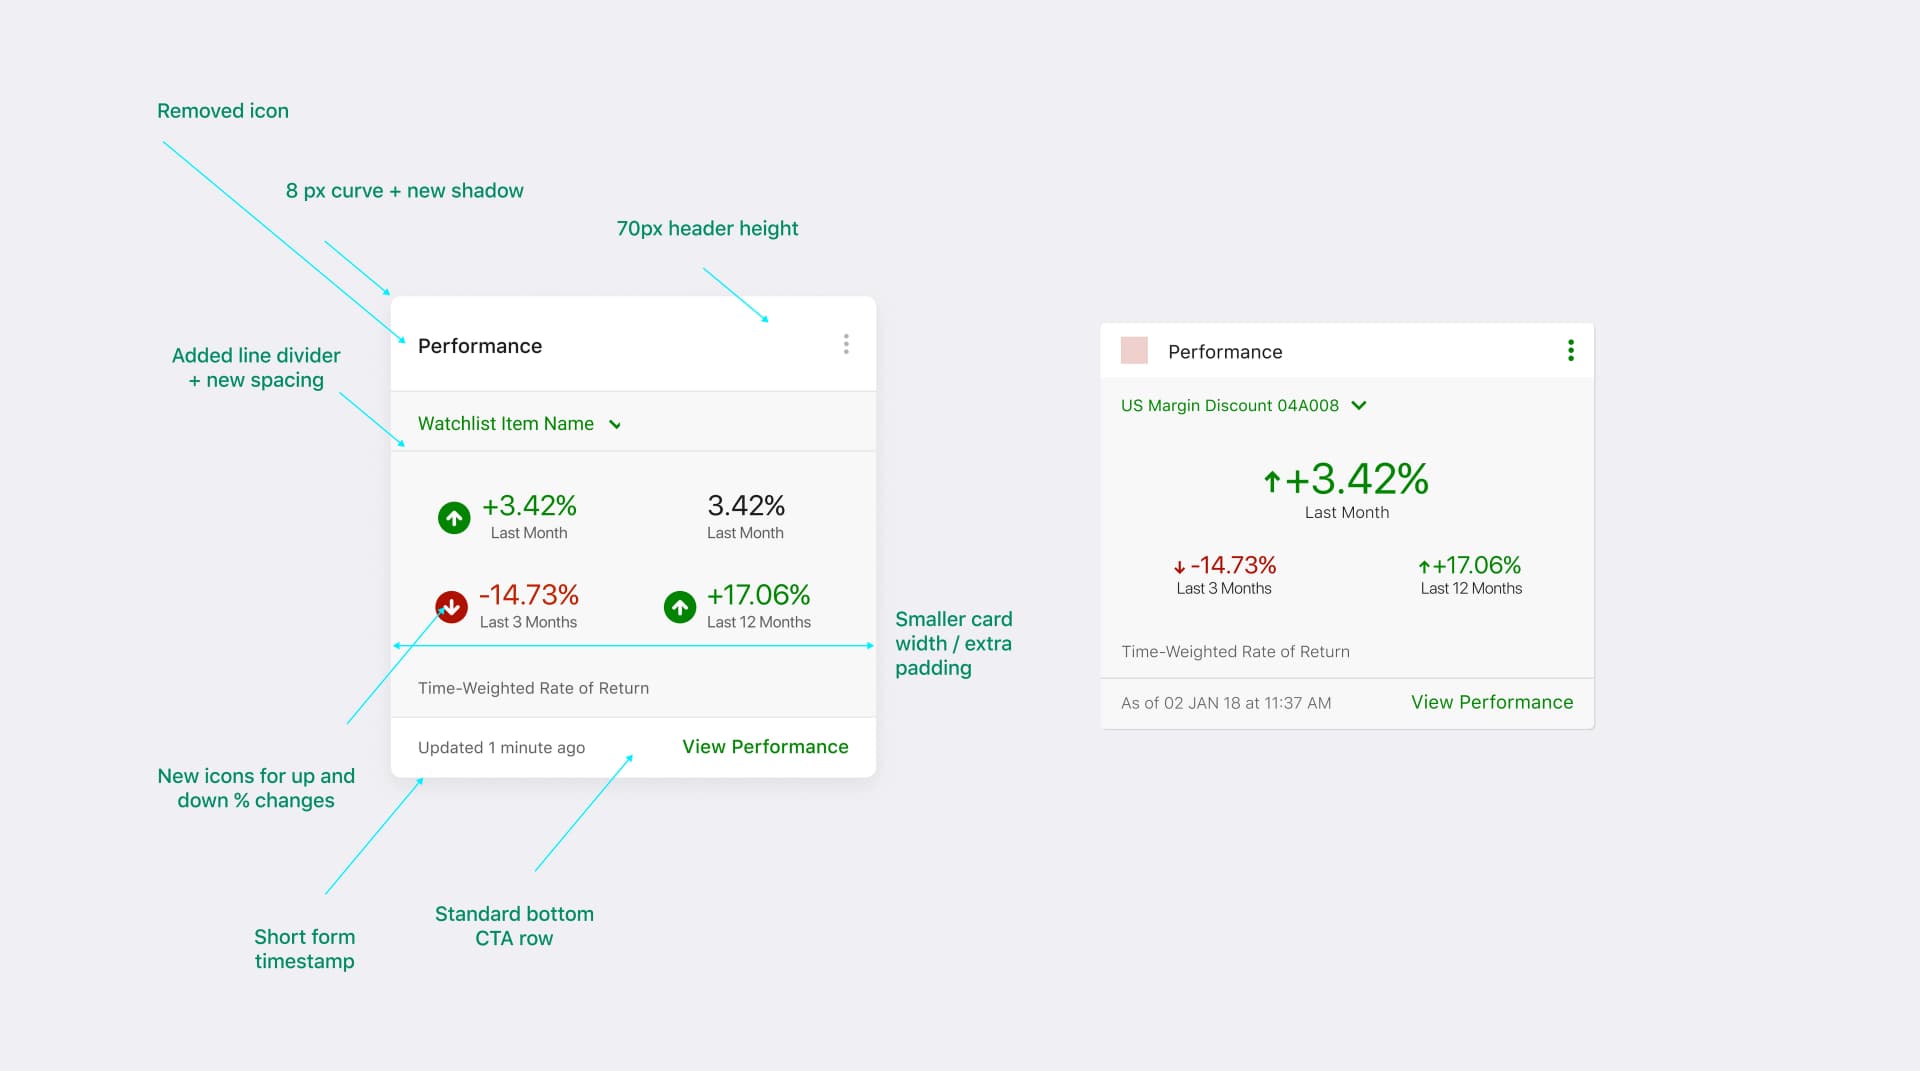1920x1071 pixels.
Task: Click the small red down arrow in the right card
Action: click(1179, 567)
